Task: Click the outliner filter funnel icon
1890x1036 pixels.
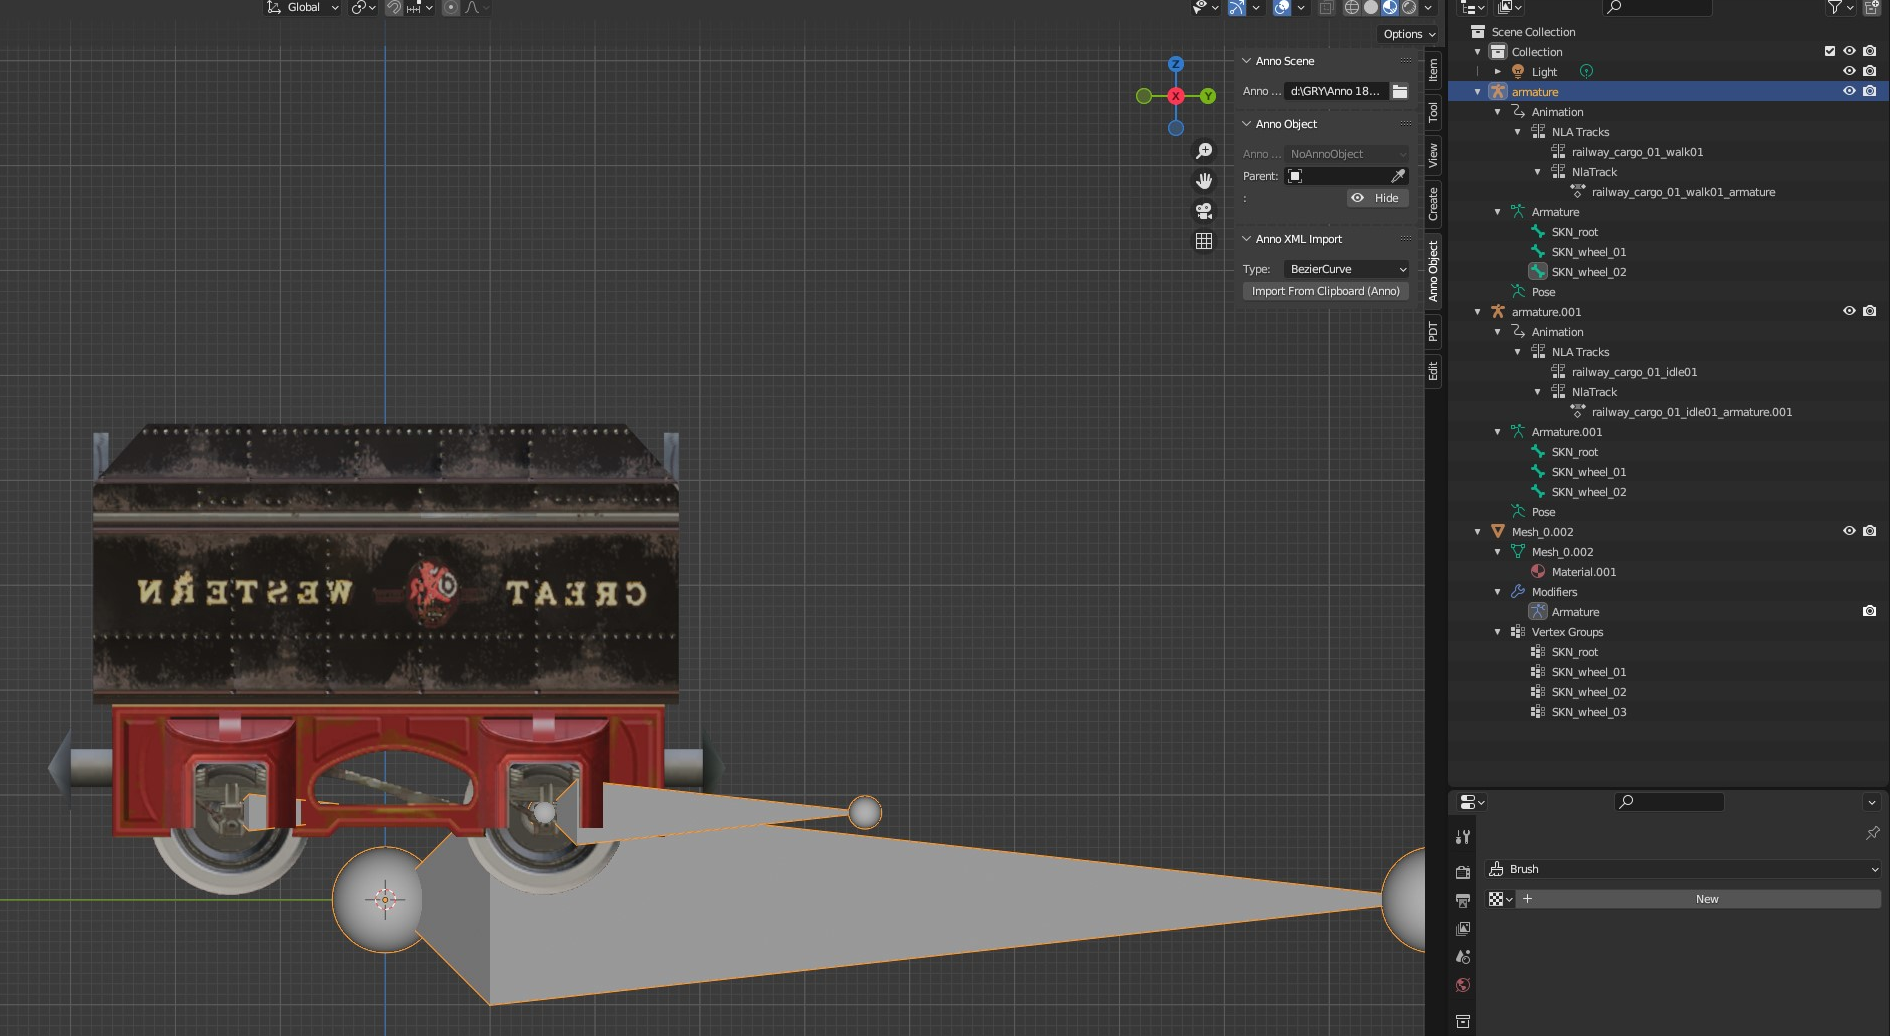Action: click(1835, 8)
